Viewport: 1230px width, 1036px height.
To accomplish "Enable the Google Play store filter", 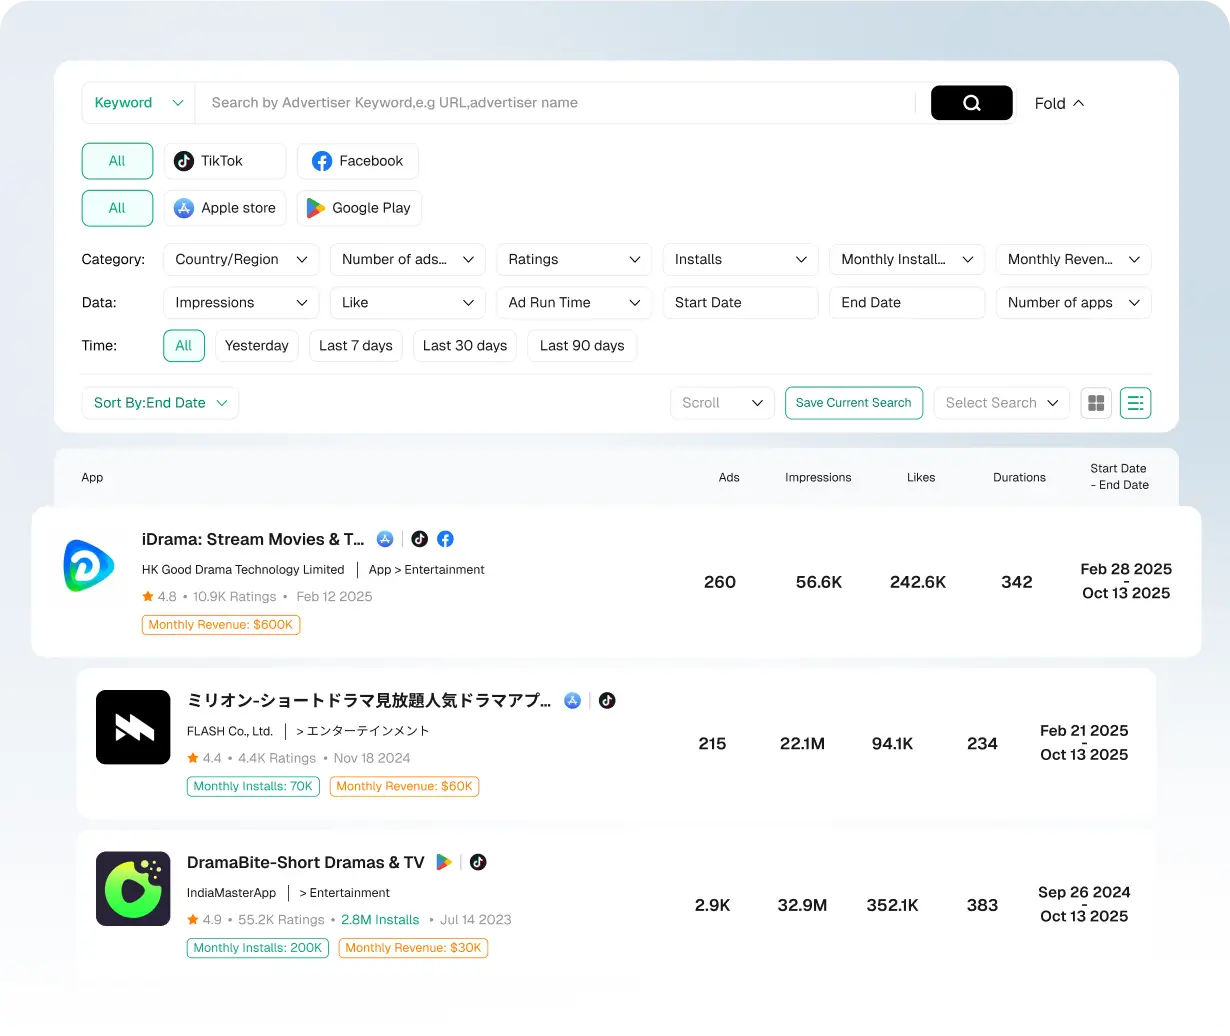I will (x=359, y=208).
